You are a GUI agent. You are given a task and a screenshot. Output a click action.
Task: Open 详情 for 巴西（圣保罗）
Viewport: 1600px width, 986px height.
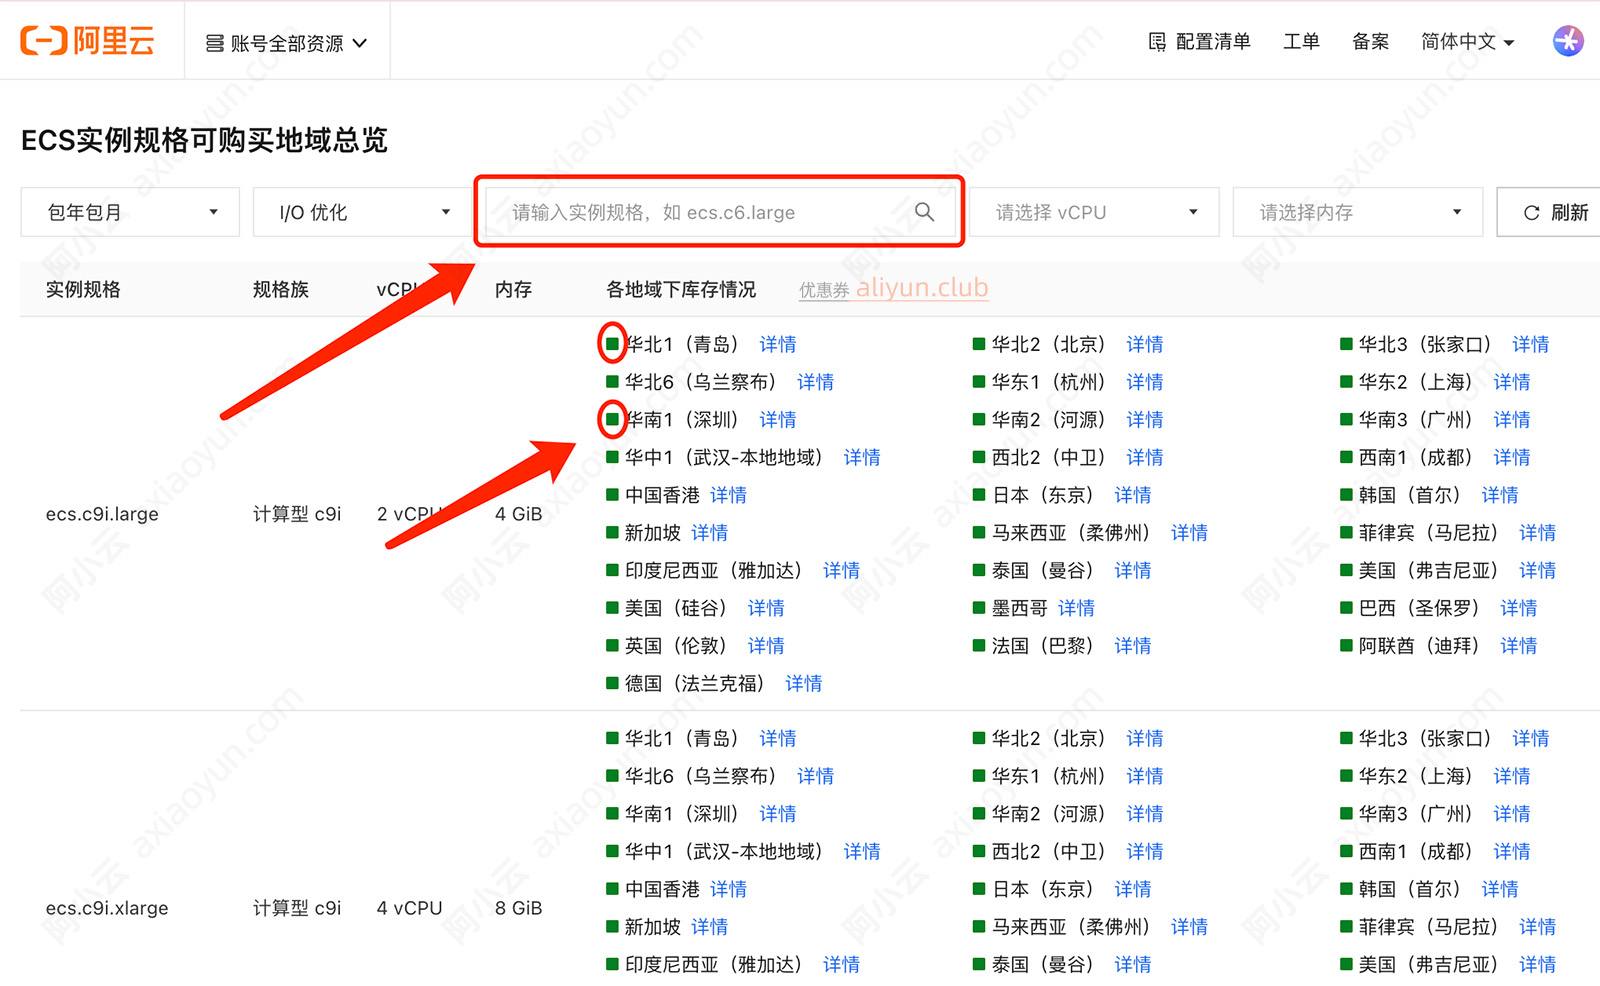(x=1519, y=608)
